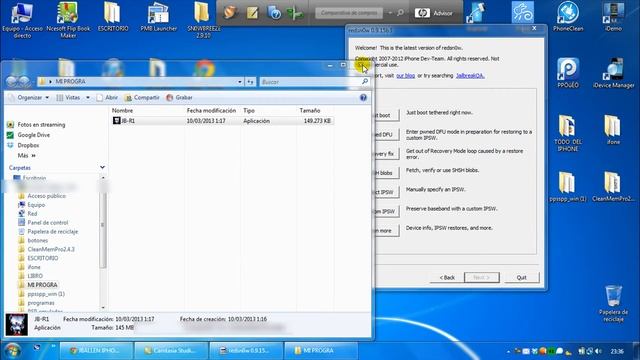Switch to redsn0w taskbar button
This screenshot has width=640, height=360.
[246, 351]
